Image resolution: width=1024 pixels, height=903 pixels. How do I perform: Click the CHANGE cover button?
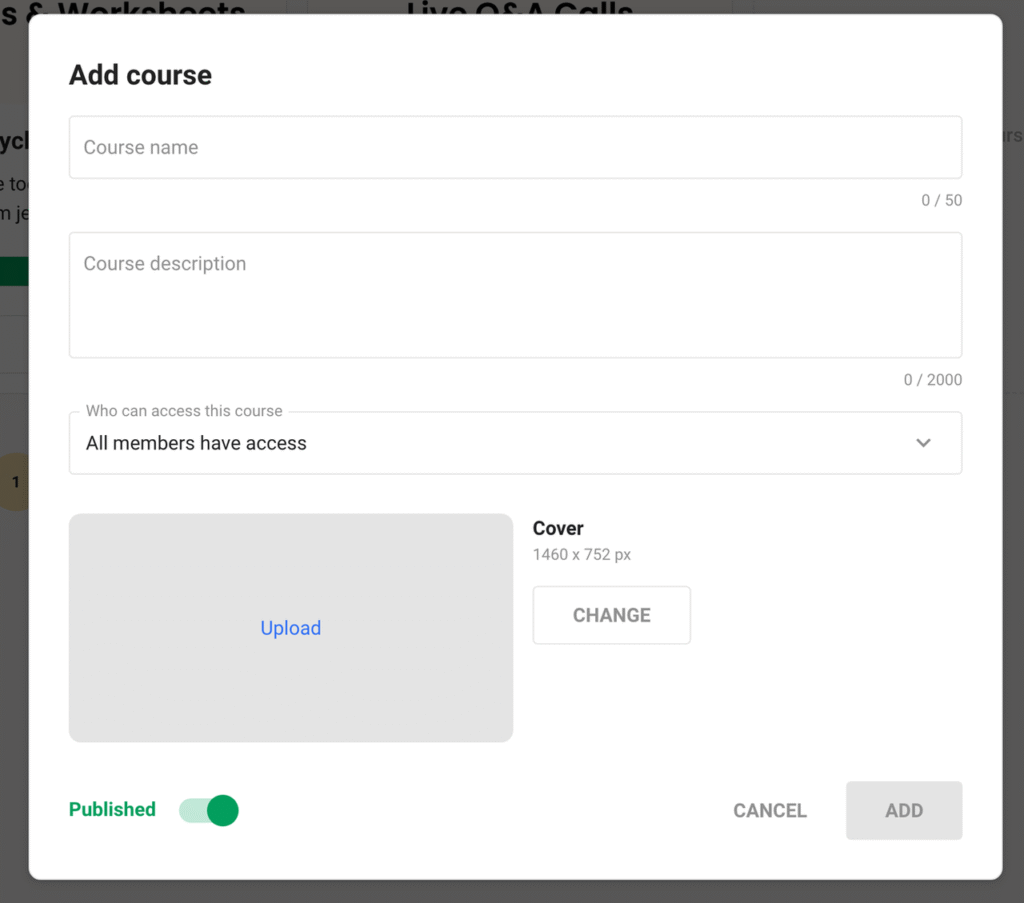pyautogui.click(x=611, y=615)
